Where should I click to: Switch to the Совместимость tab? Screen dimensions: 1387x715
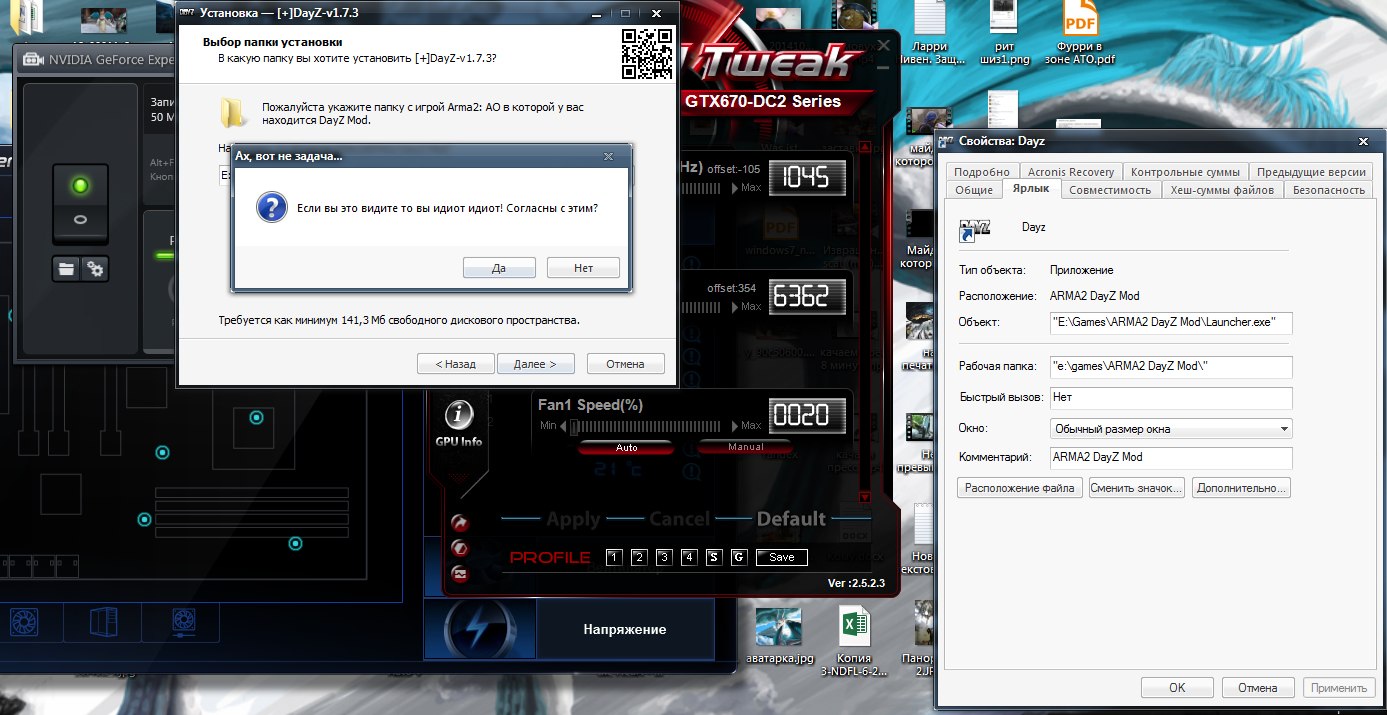[x=1110, y=189]
